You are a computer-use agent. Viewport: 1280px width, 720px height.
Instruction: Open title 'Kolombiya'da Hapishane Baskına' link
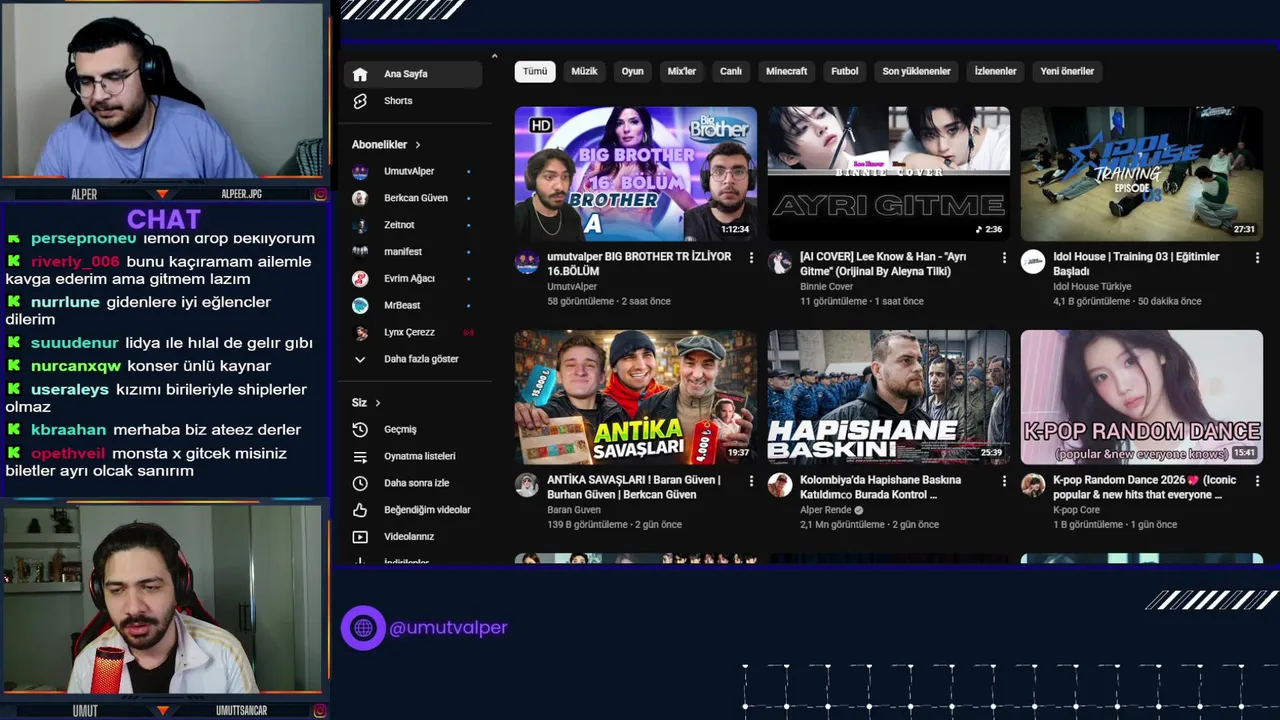[880, 487]
